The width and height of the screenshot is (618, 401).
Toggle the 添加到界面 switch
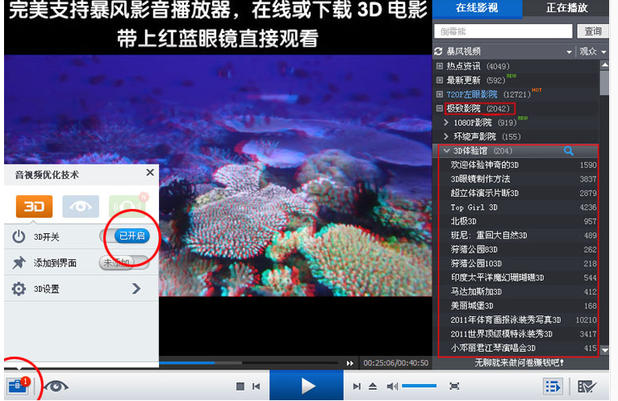(125, 262)
